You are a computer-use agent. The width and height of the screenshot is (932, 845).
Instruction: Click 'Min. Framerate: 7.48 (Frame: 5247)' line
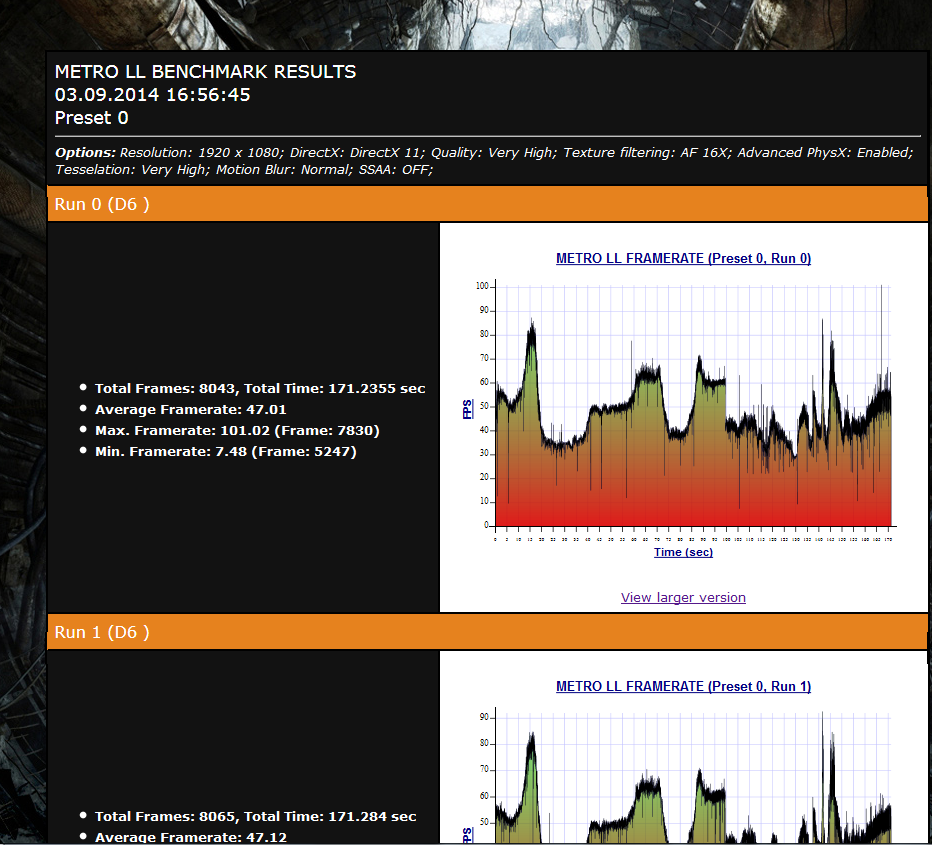pos(225,452)
